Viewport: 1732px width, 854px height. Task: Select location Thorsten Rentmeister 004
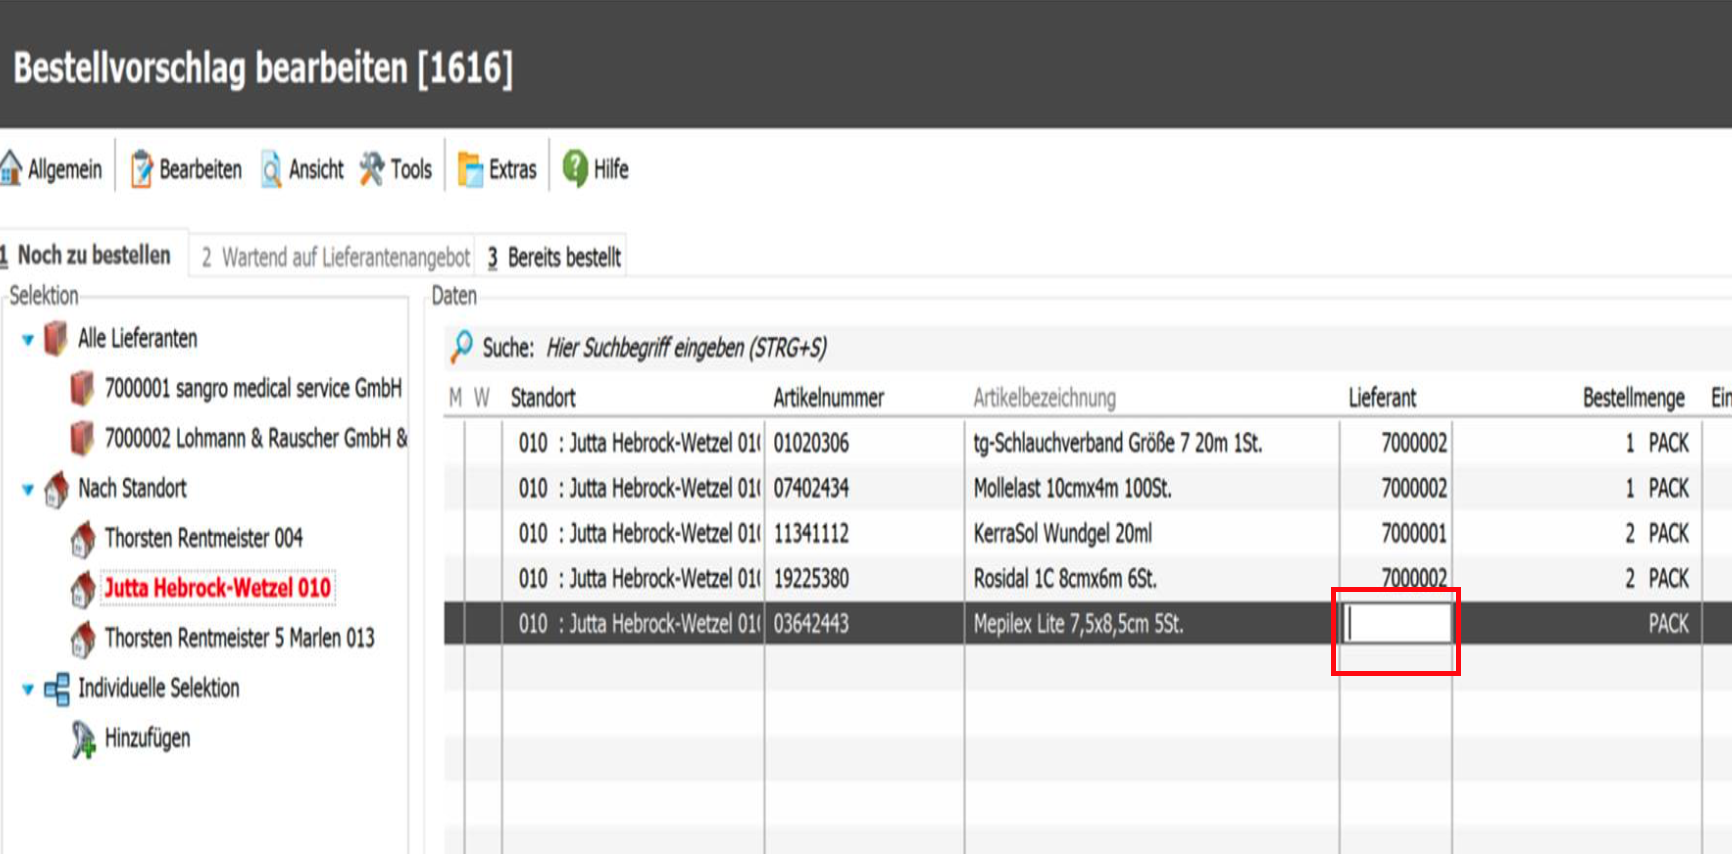click(203, 539)
